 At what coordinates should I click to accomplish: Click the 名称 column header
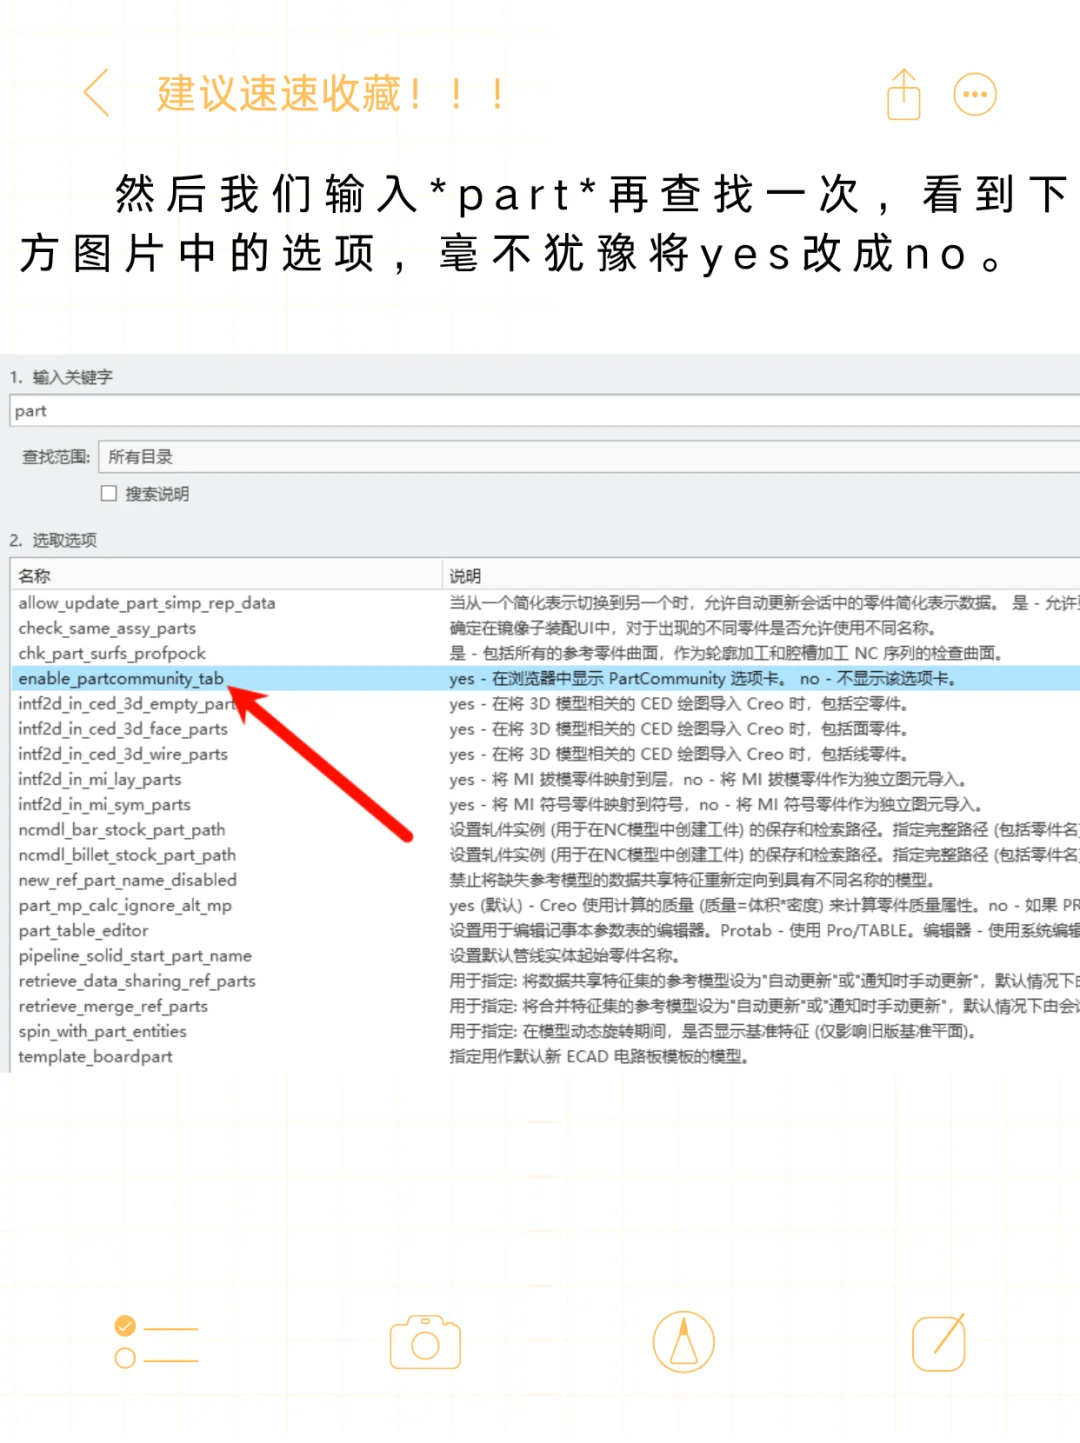(x=35, y=576)
